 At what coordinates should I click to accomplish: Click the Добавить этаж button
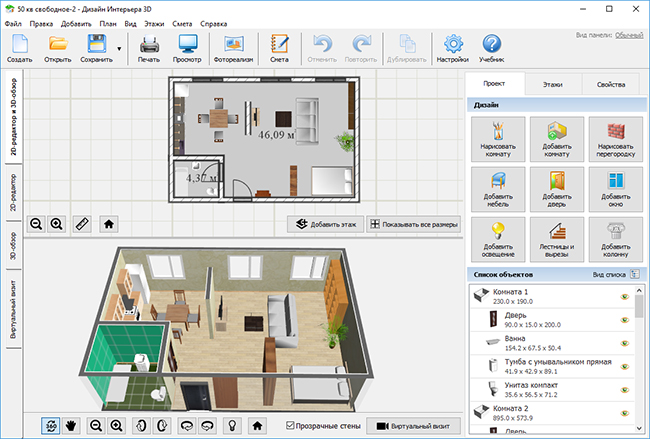pyautogui.click(x=325, y=224)
